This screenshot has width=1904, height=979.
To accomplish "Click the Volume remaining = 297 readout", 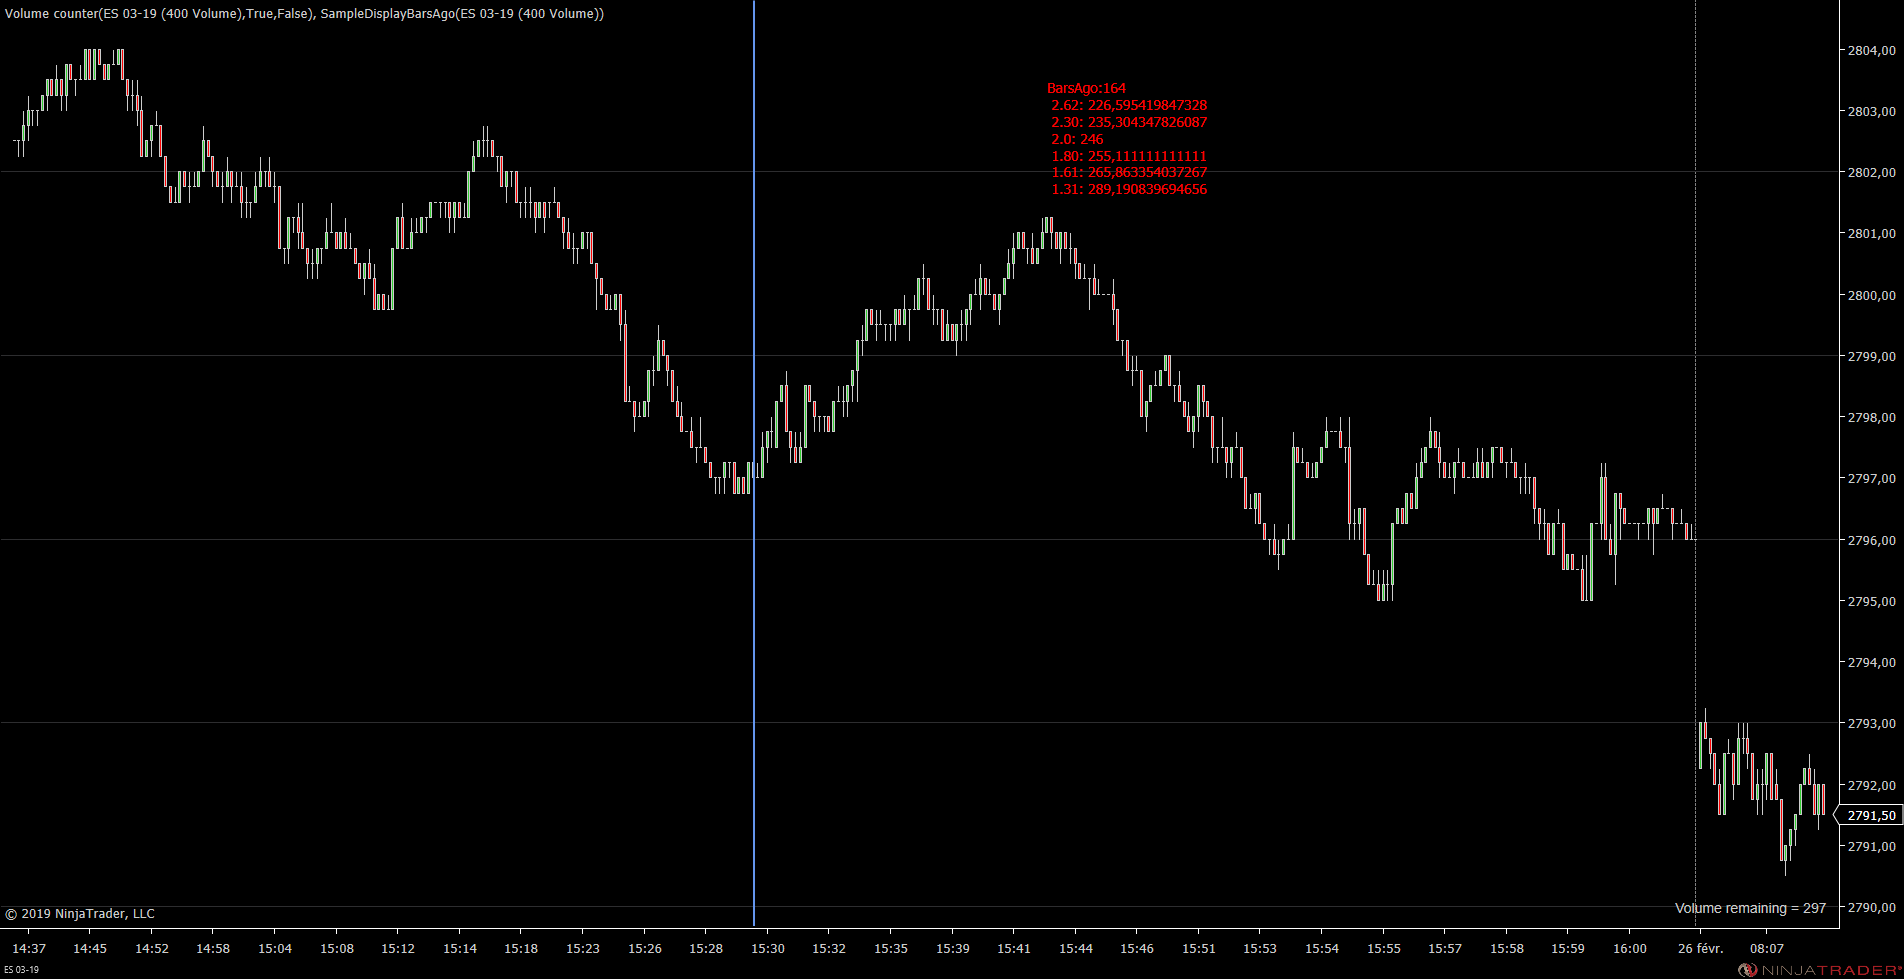I will pyautogui.click(x=1750, y=908).
